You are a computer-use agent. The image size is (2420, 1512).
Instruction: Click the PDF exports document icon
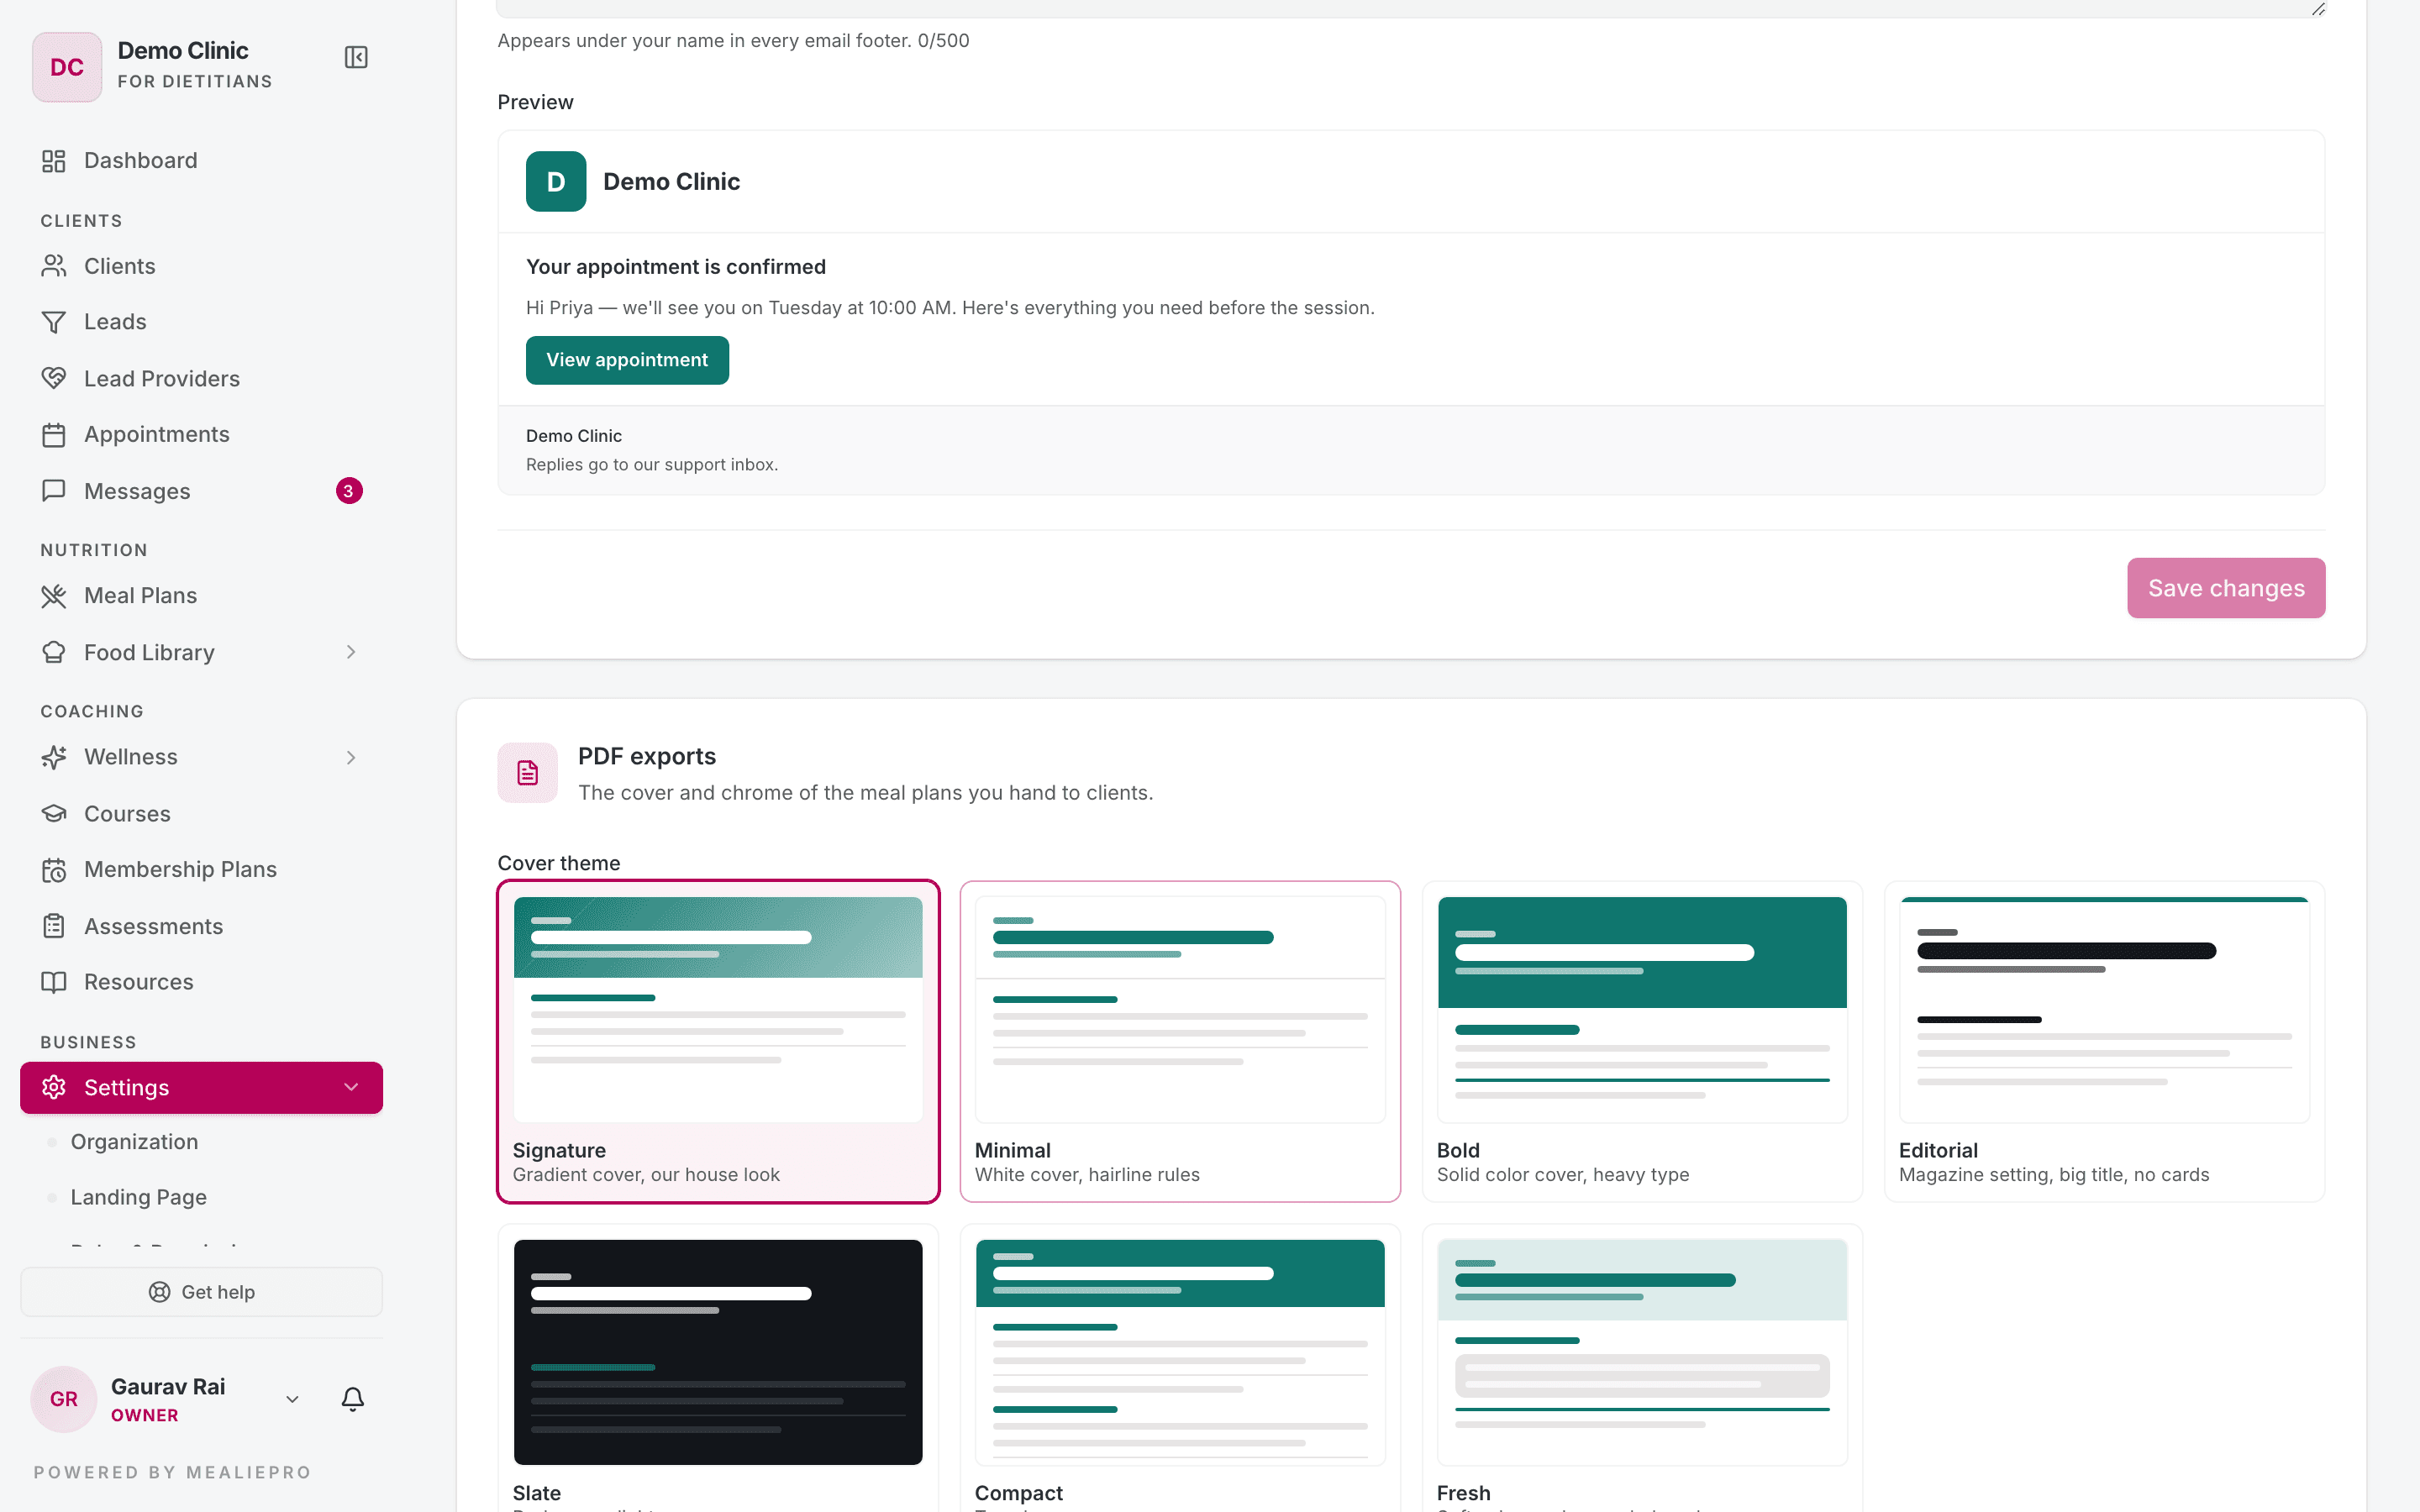click(x=528, y=773)
